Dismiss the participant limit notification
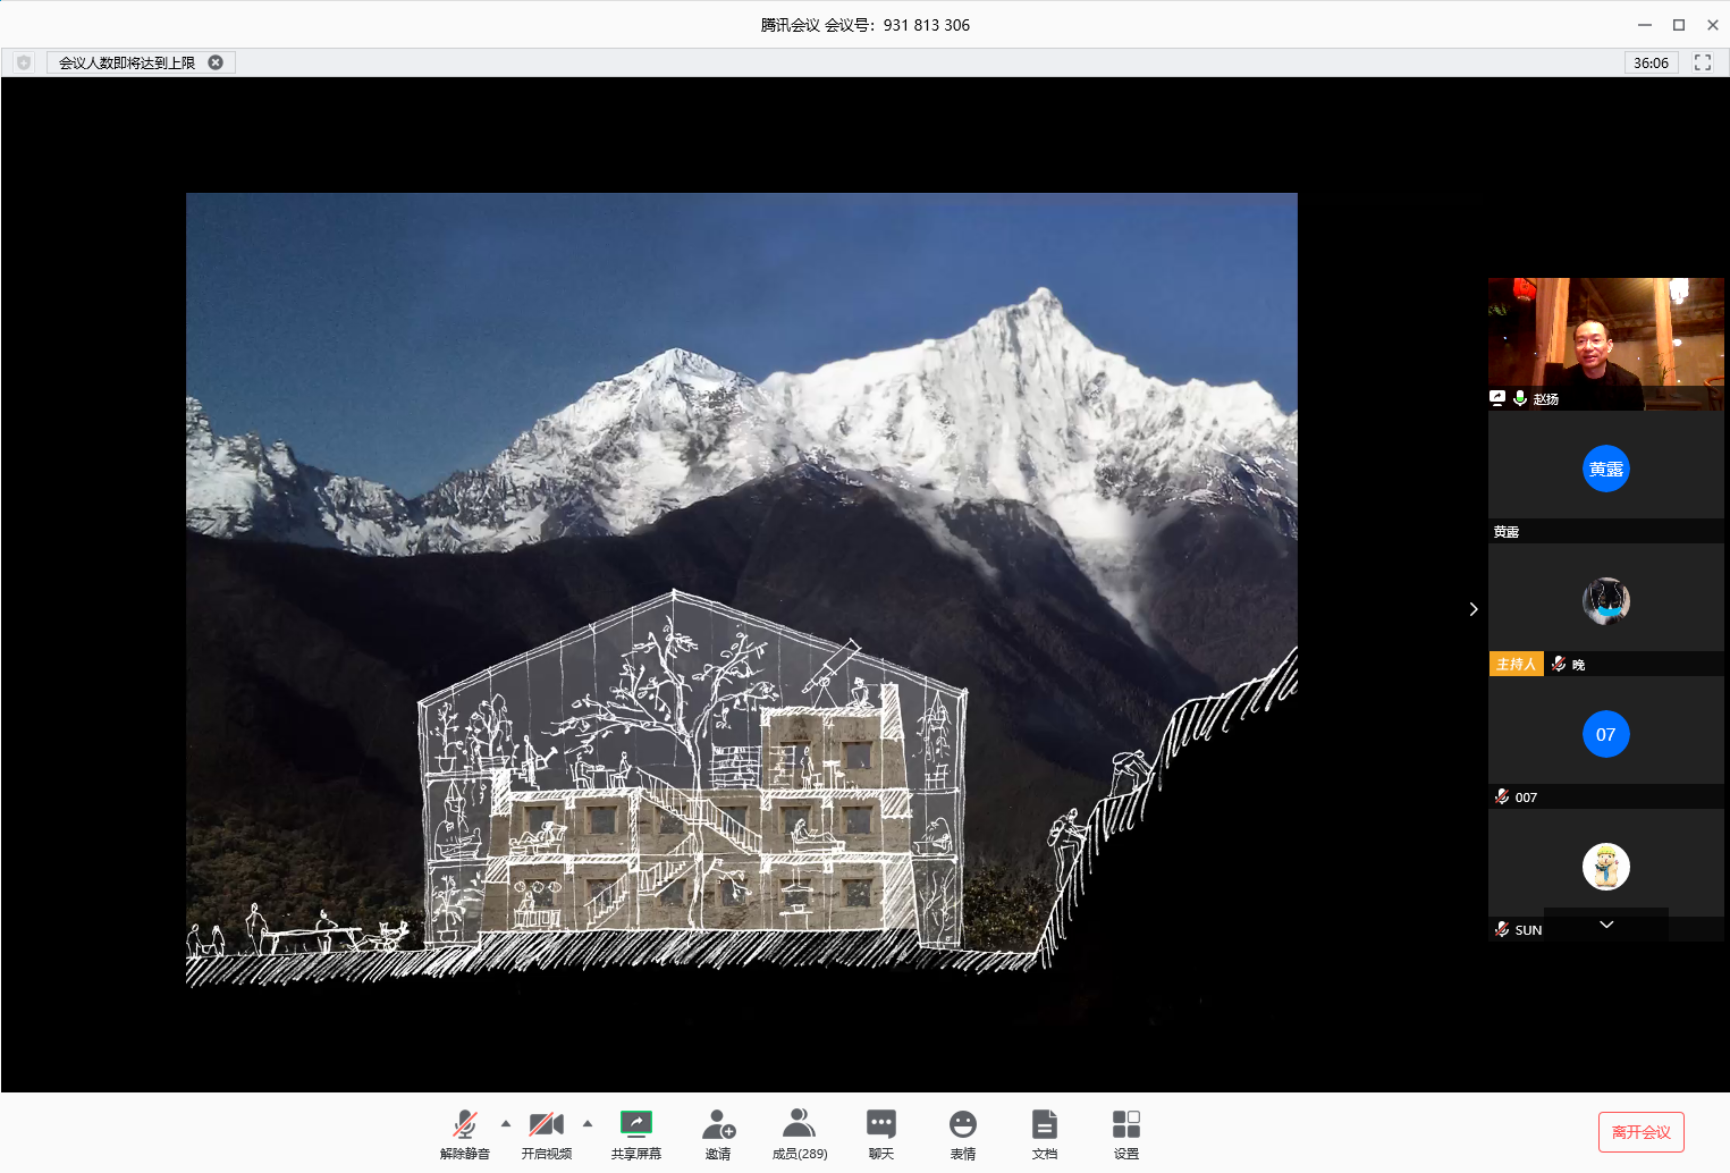This screenshot has height=1173, width=1730. coord(216,62)
